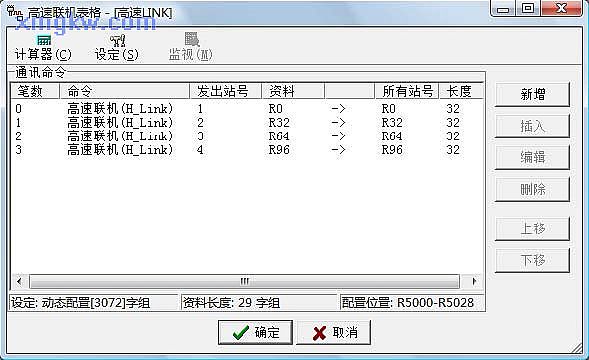Open the 计算器(C) calculator icon
This screenshot has height=360, width=589.
coord(44,40)
